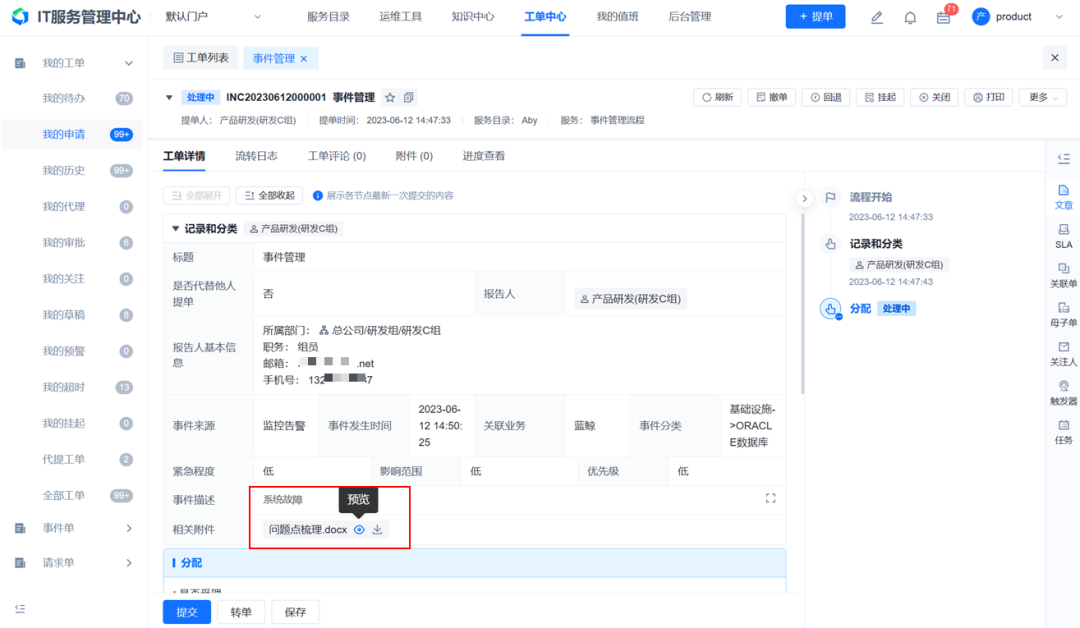Open 我的历史 in sidebar

tap(73, 171)
